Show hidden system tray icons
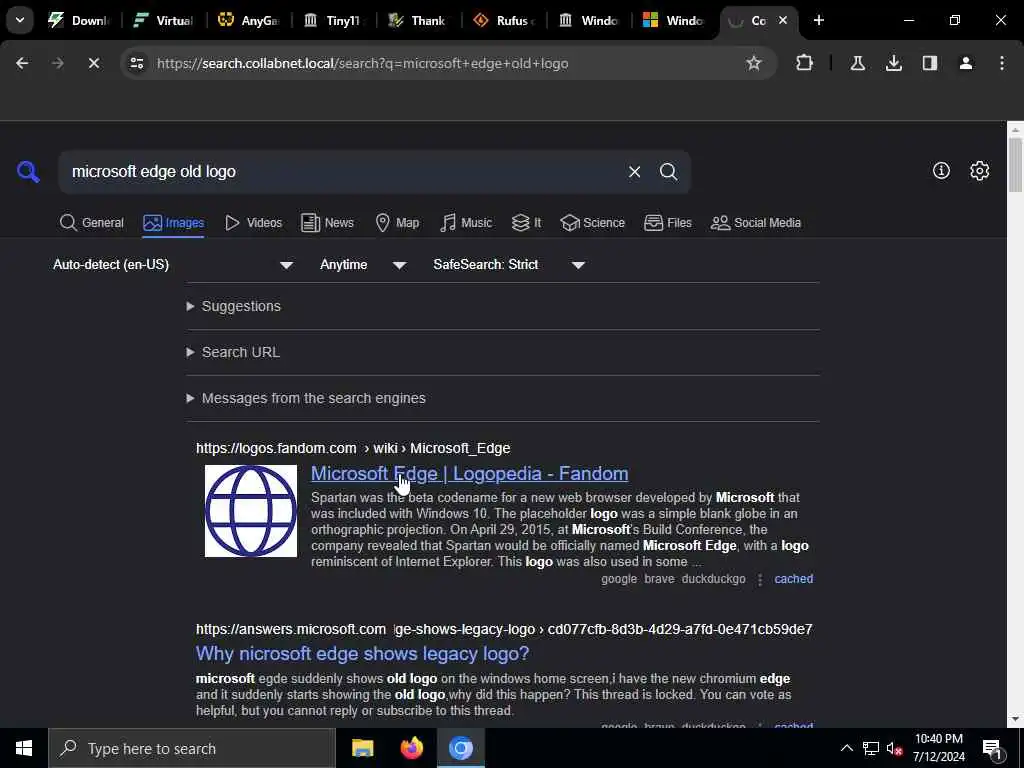The width and height of the screenshot is (1024, 768). [846, 748]
